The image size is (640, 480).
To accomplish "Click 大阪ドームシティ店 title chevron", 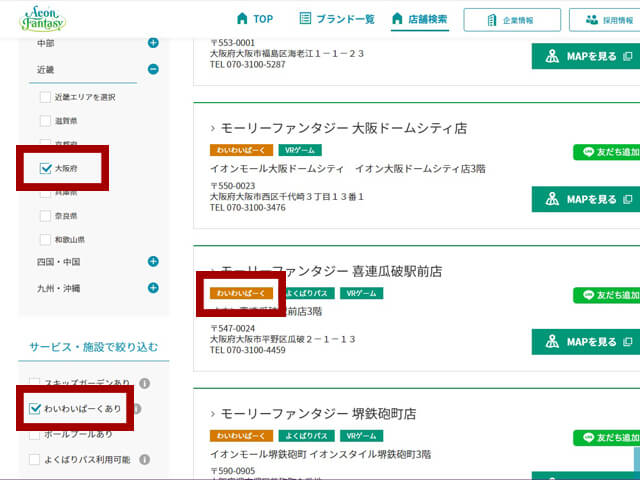I will click(213, 129).
